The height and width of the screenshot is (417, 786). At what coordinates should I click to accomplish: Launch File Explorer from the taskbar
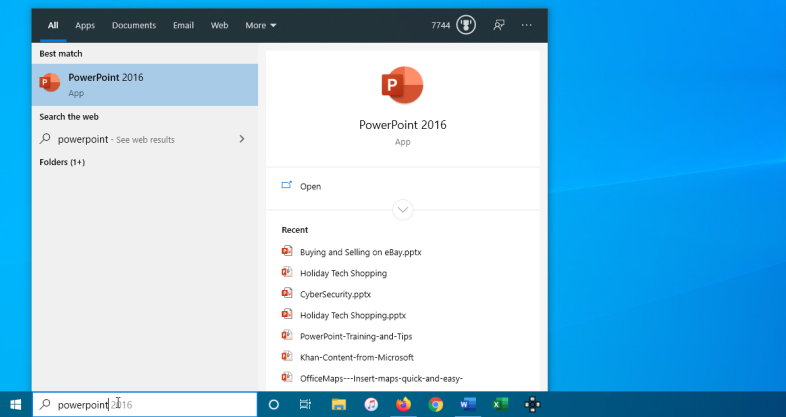[x=339, y=404]
